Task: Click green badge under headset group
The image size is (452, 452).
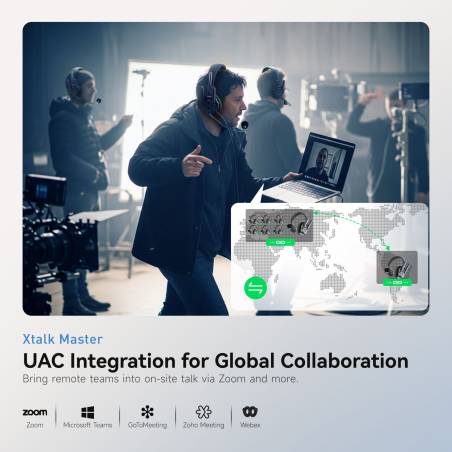Action: click(281, 242)
